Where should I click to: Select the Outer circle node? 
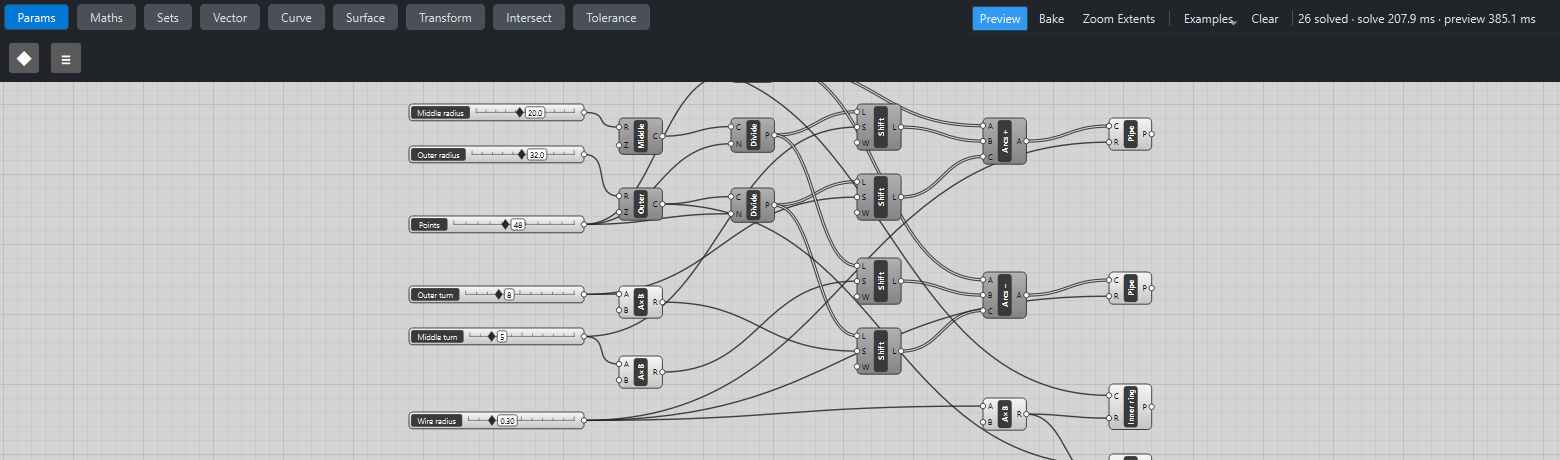point(641,204)
